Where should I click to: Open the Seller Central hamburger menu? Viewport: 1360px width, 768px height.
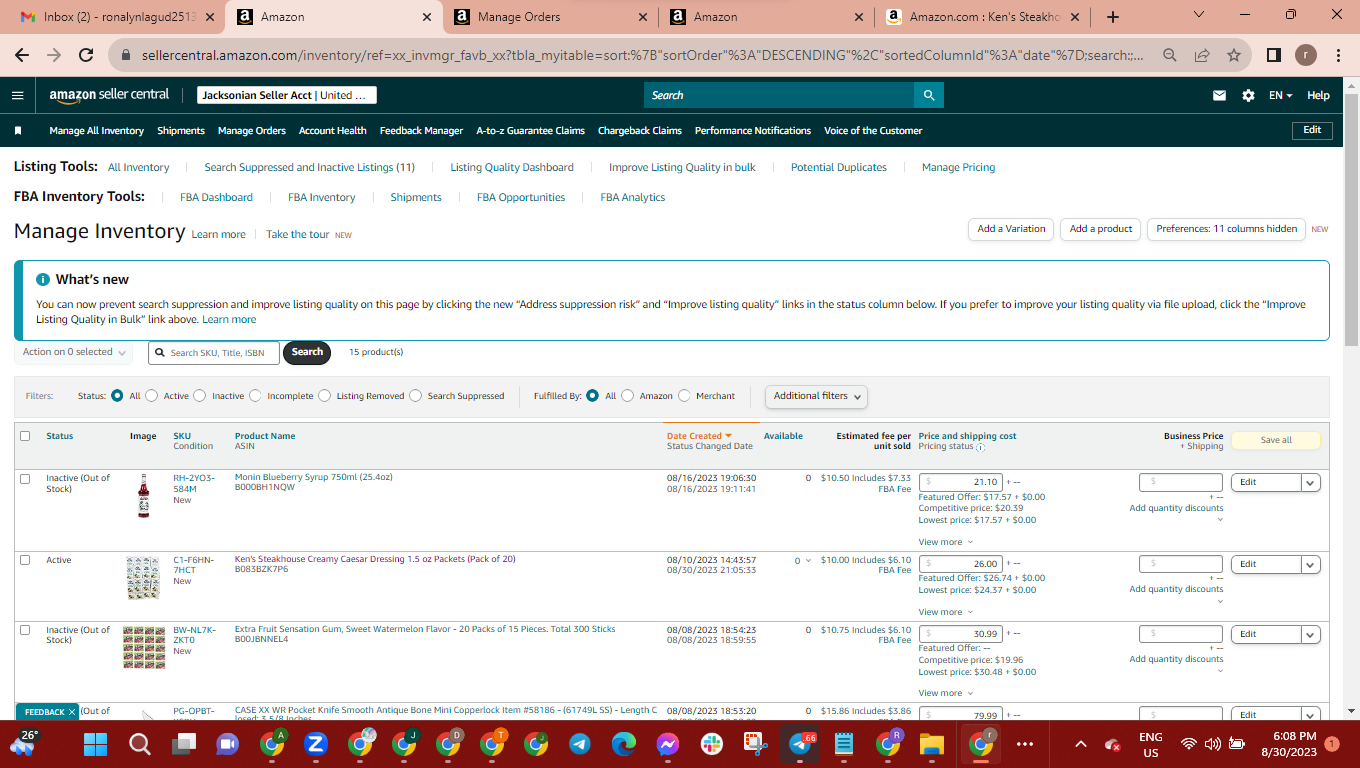[17, 95]
